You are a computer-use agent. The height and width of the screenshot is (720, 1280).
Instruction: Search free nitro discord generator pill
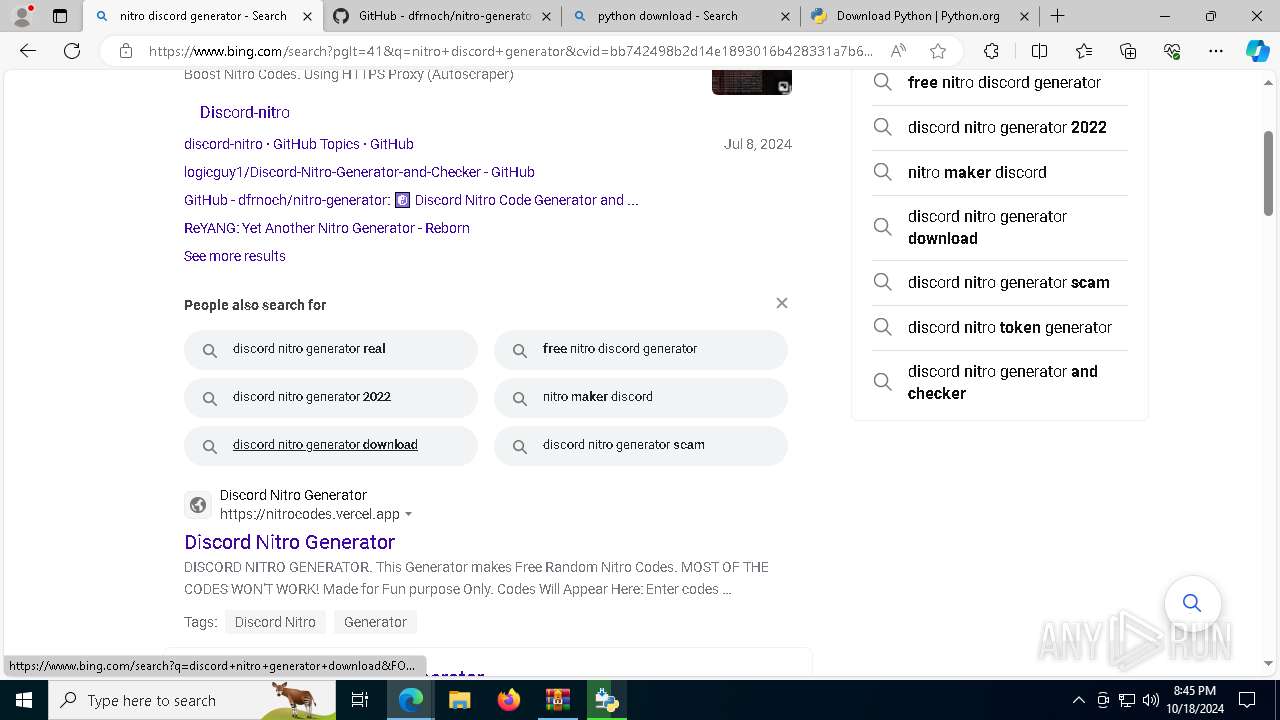pos(641,349)
